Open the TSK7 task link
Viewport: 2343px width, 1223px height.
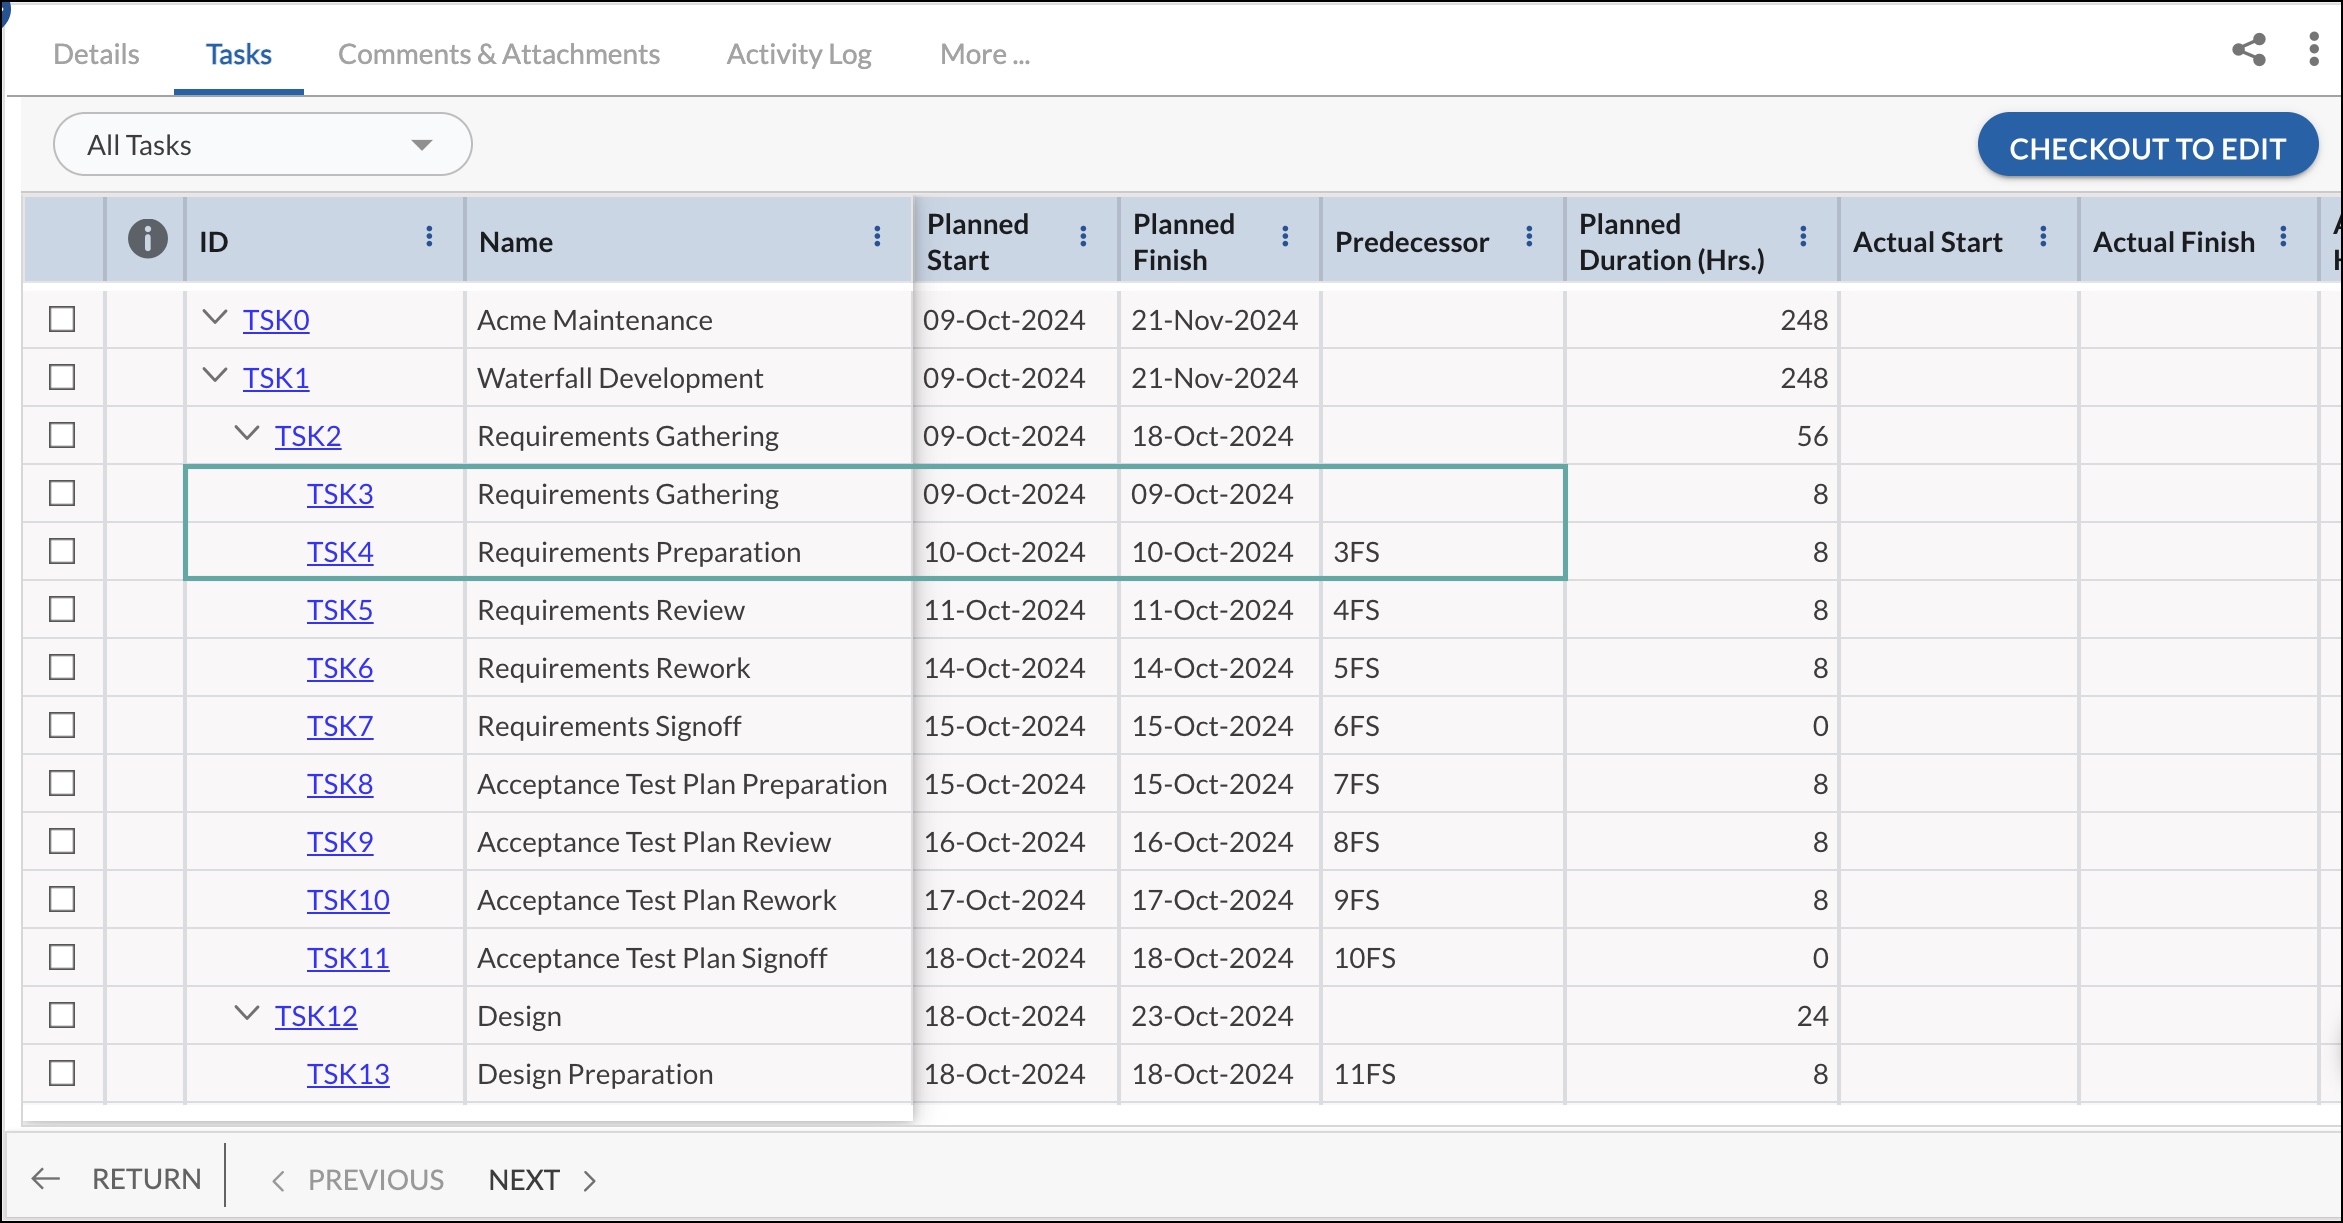click(340, 726)
